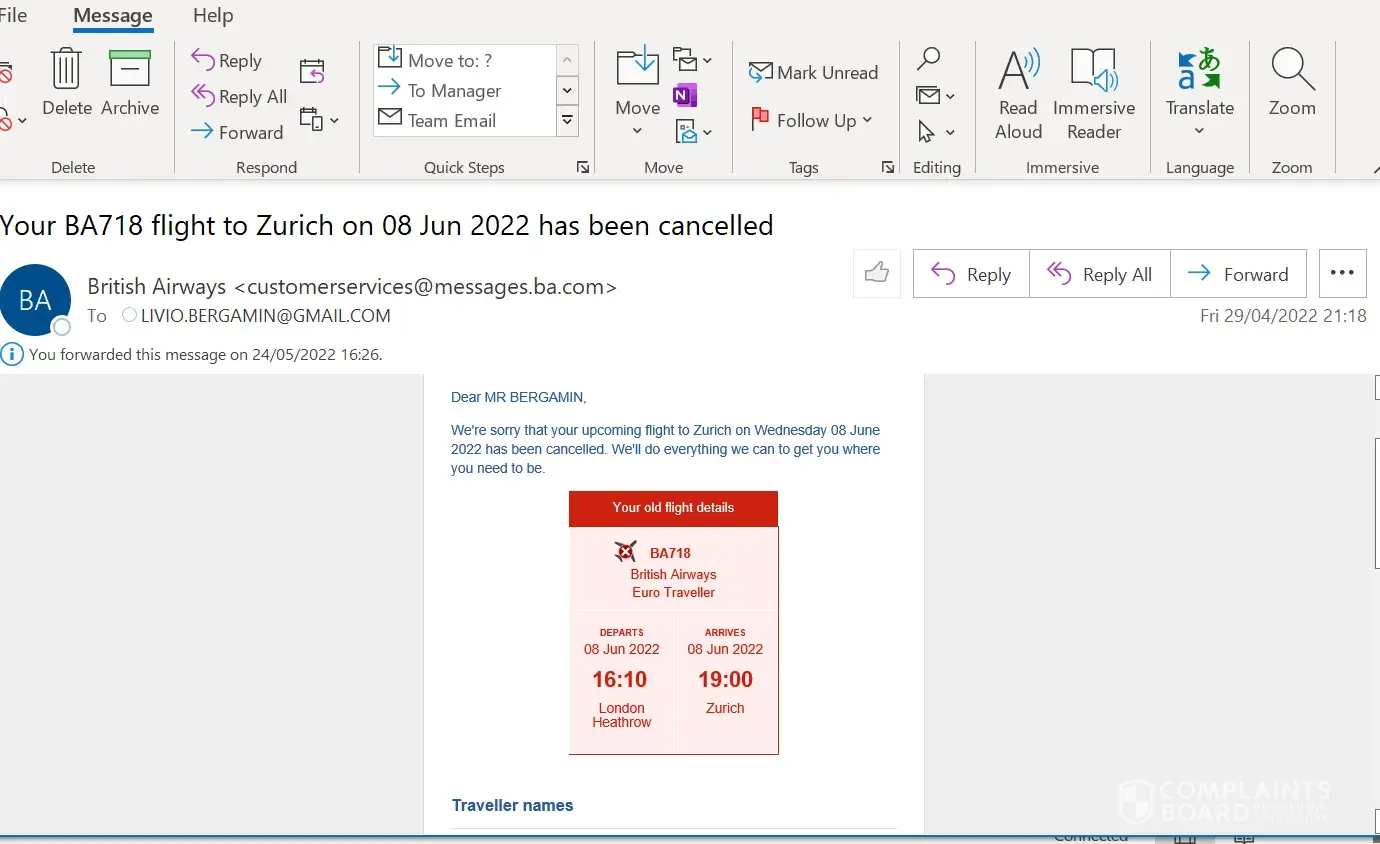Open the Related dropdown in Editing group

click(x=935, y=96)
